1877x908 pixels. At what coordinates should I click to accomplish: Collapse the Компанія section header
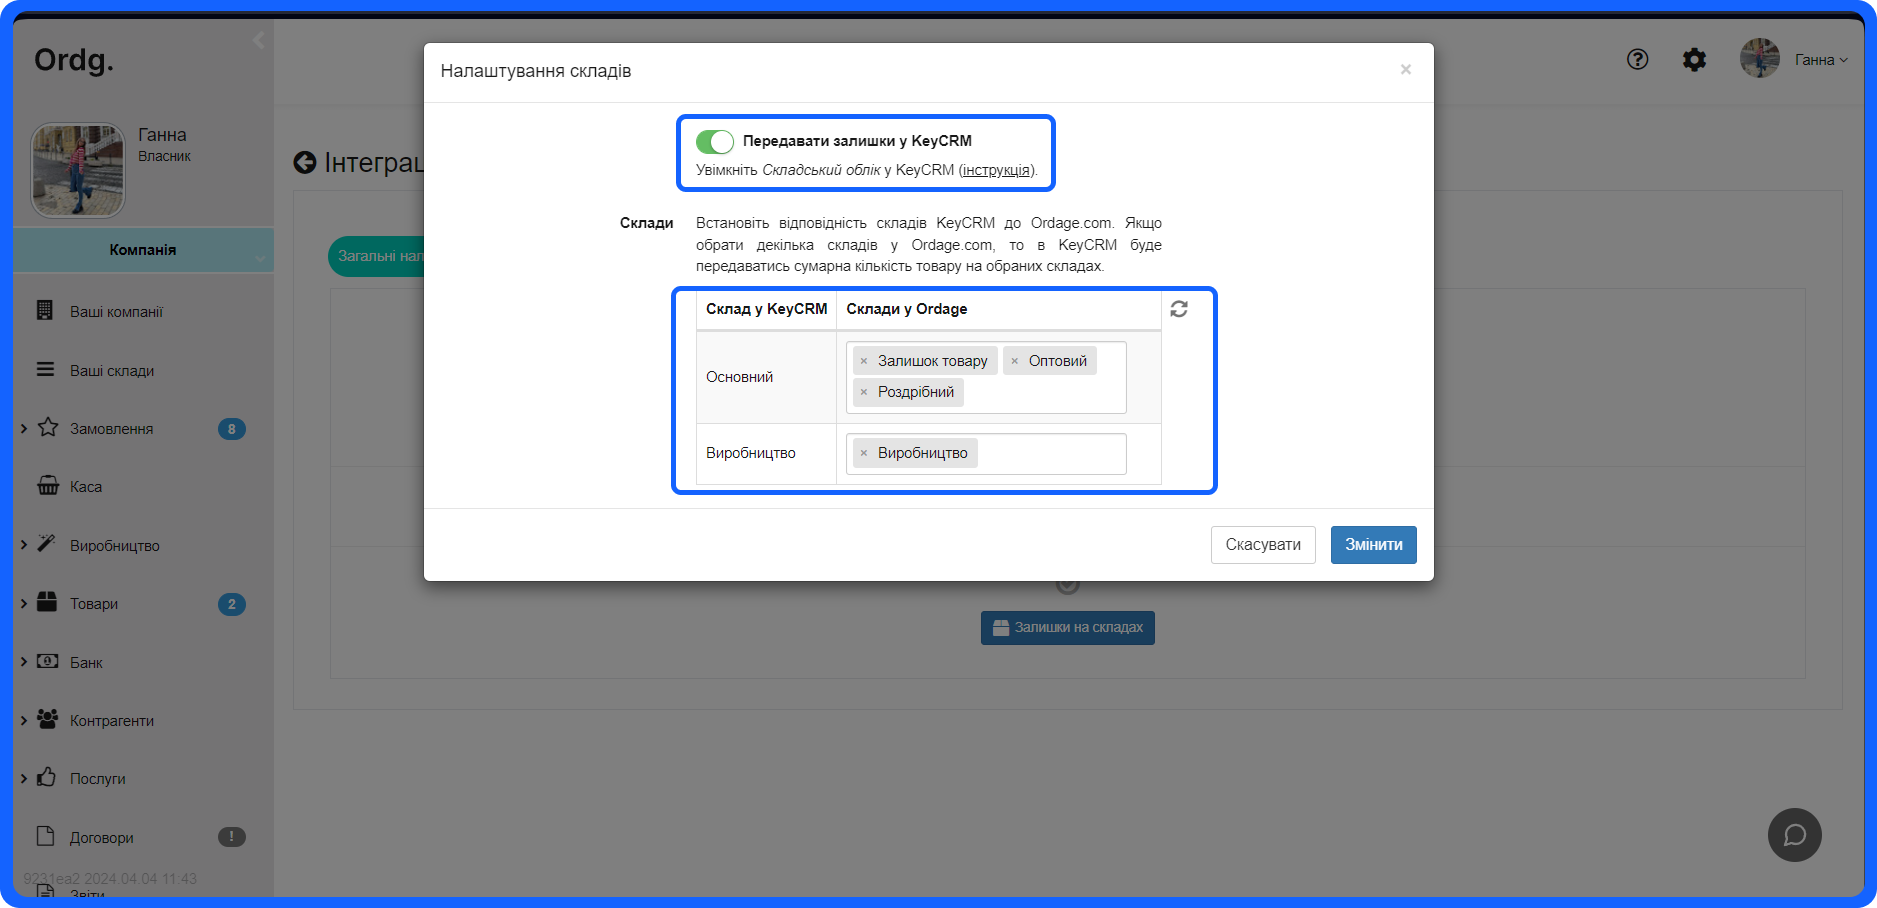tap(143, 250)
